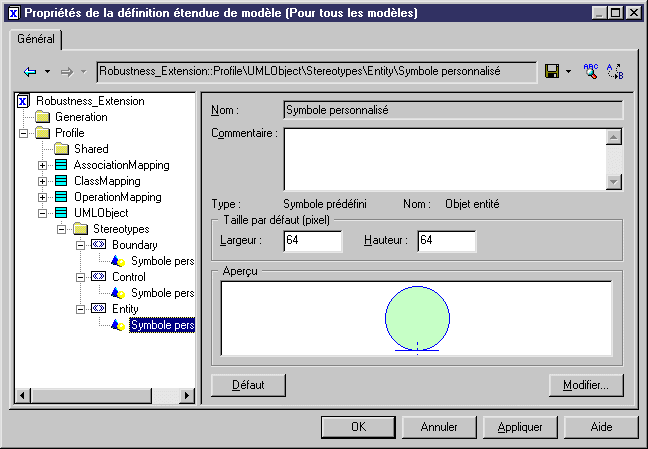
Task: Click the Appliquer button
Action: coord(520,427)
